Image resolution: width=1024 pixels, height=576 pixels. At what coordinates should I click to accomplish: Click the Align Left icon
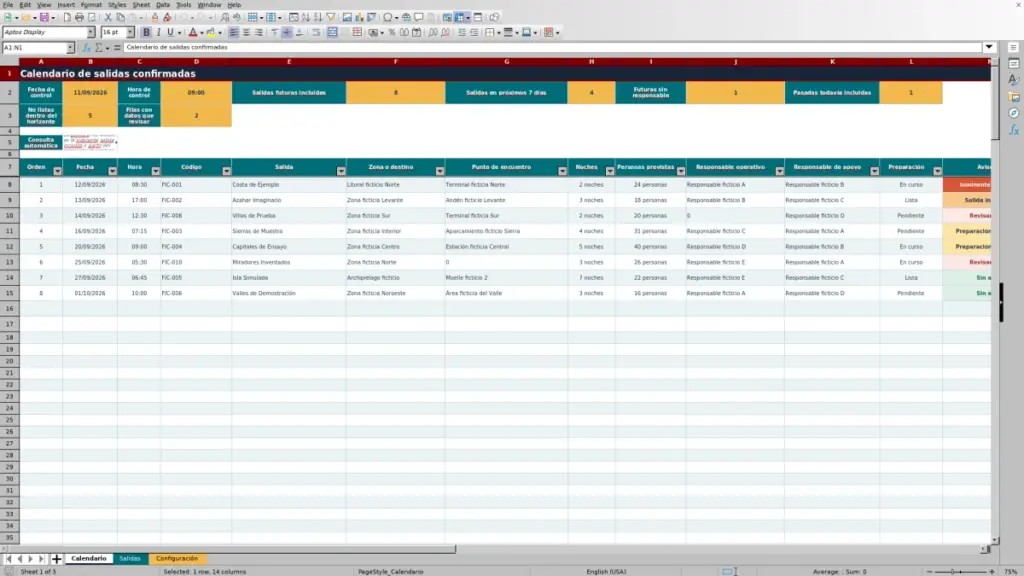coord(234,33)
